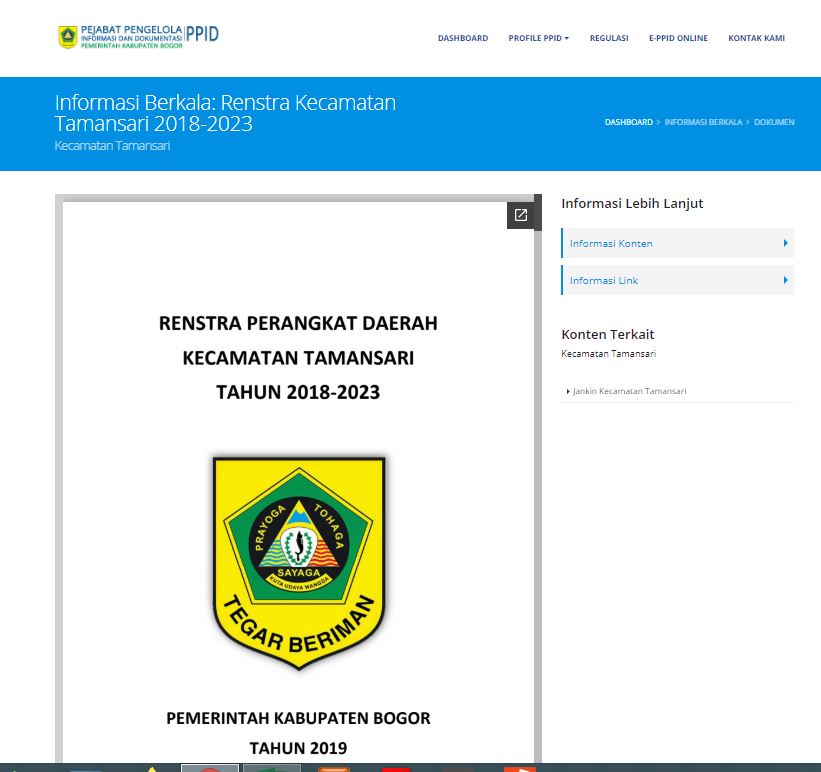Click the PPID Kabupaten Bogor logo in the header

(138, 37)
